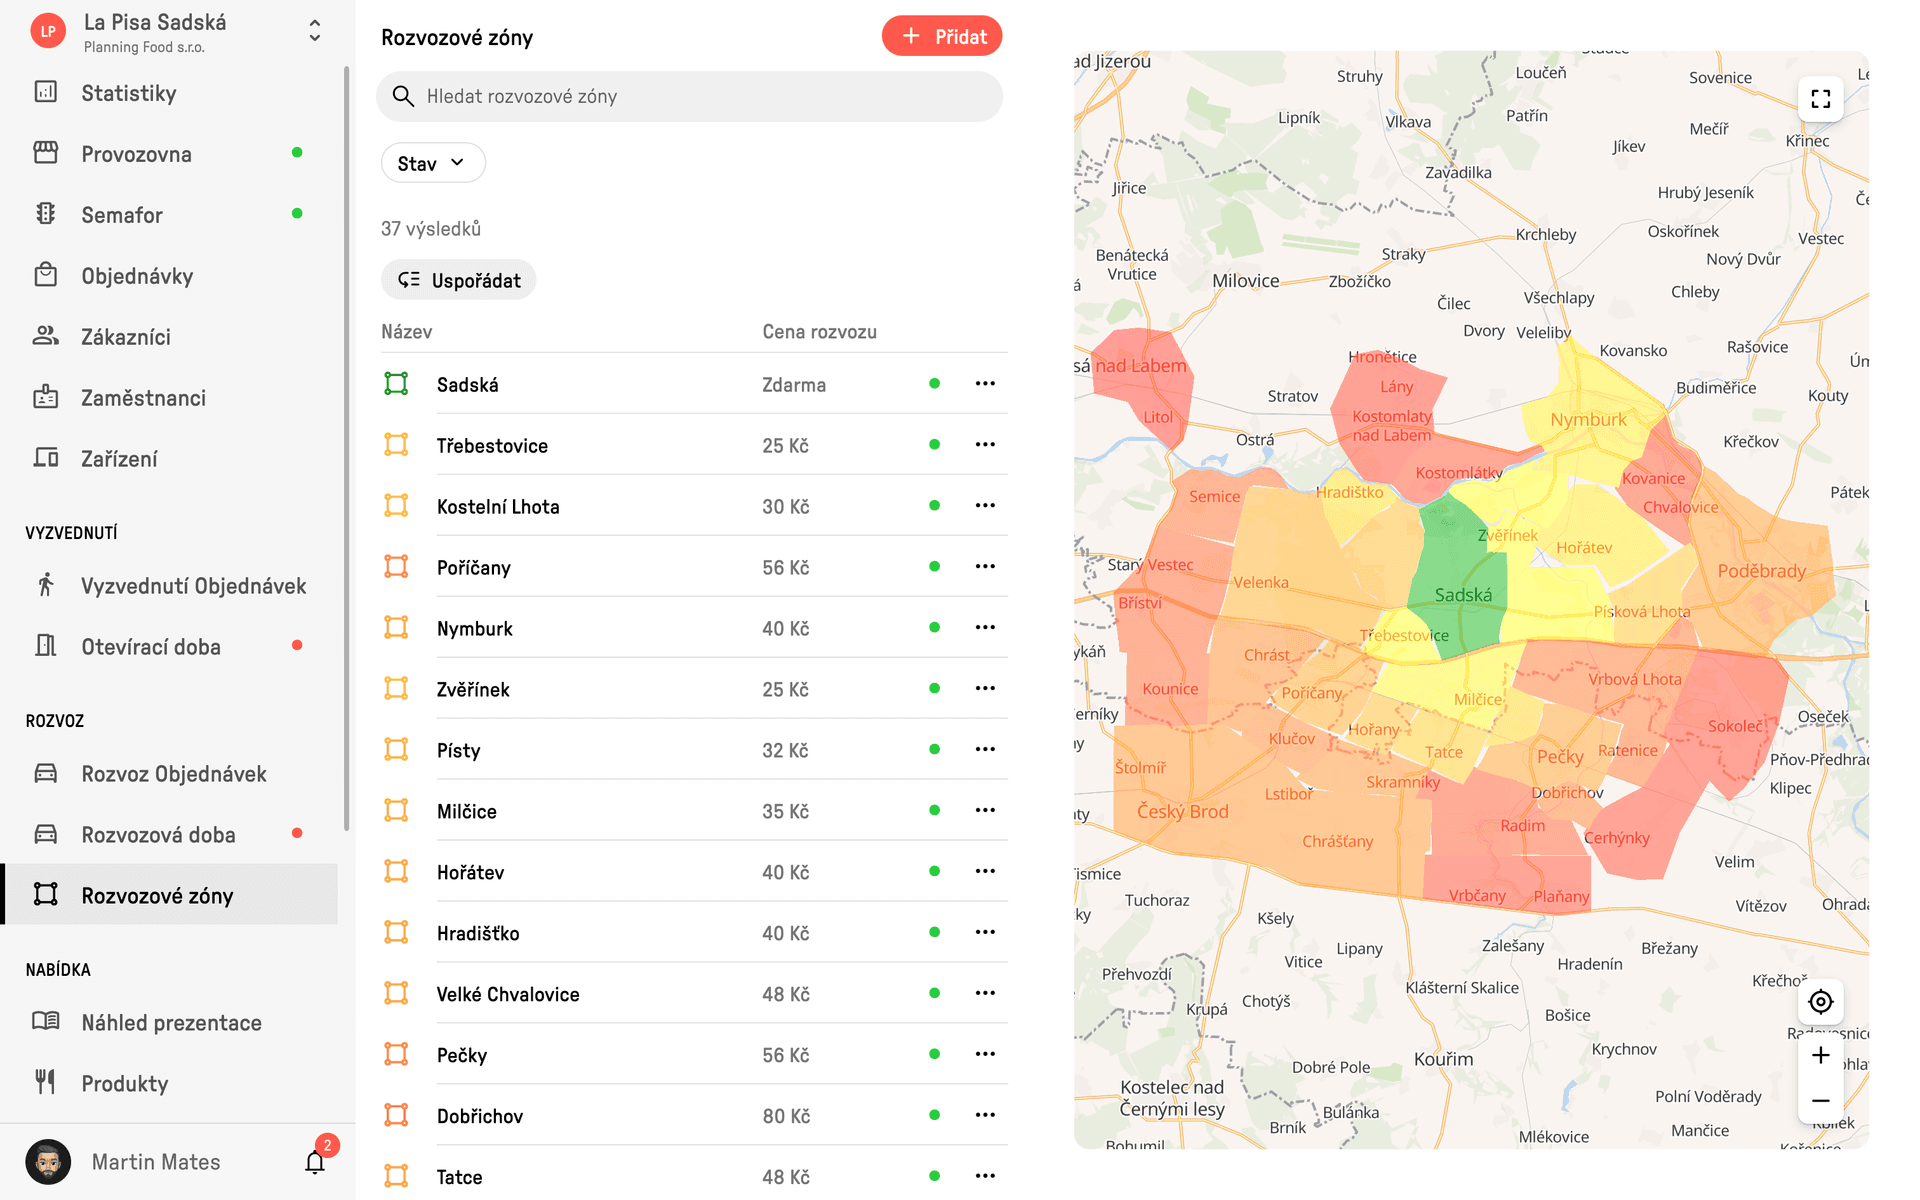Open Rozvozová doba sidebar item
1920x1200 pixels.
[x=158, y=835]
